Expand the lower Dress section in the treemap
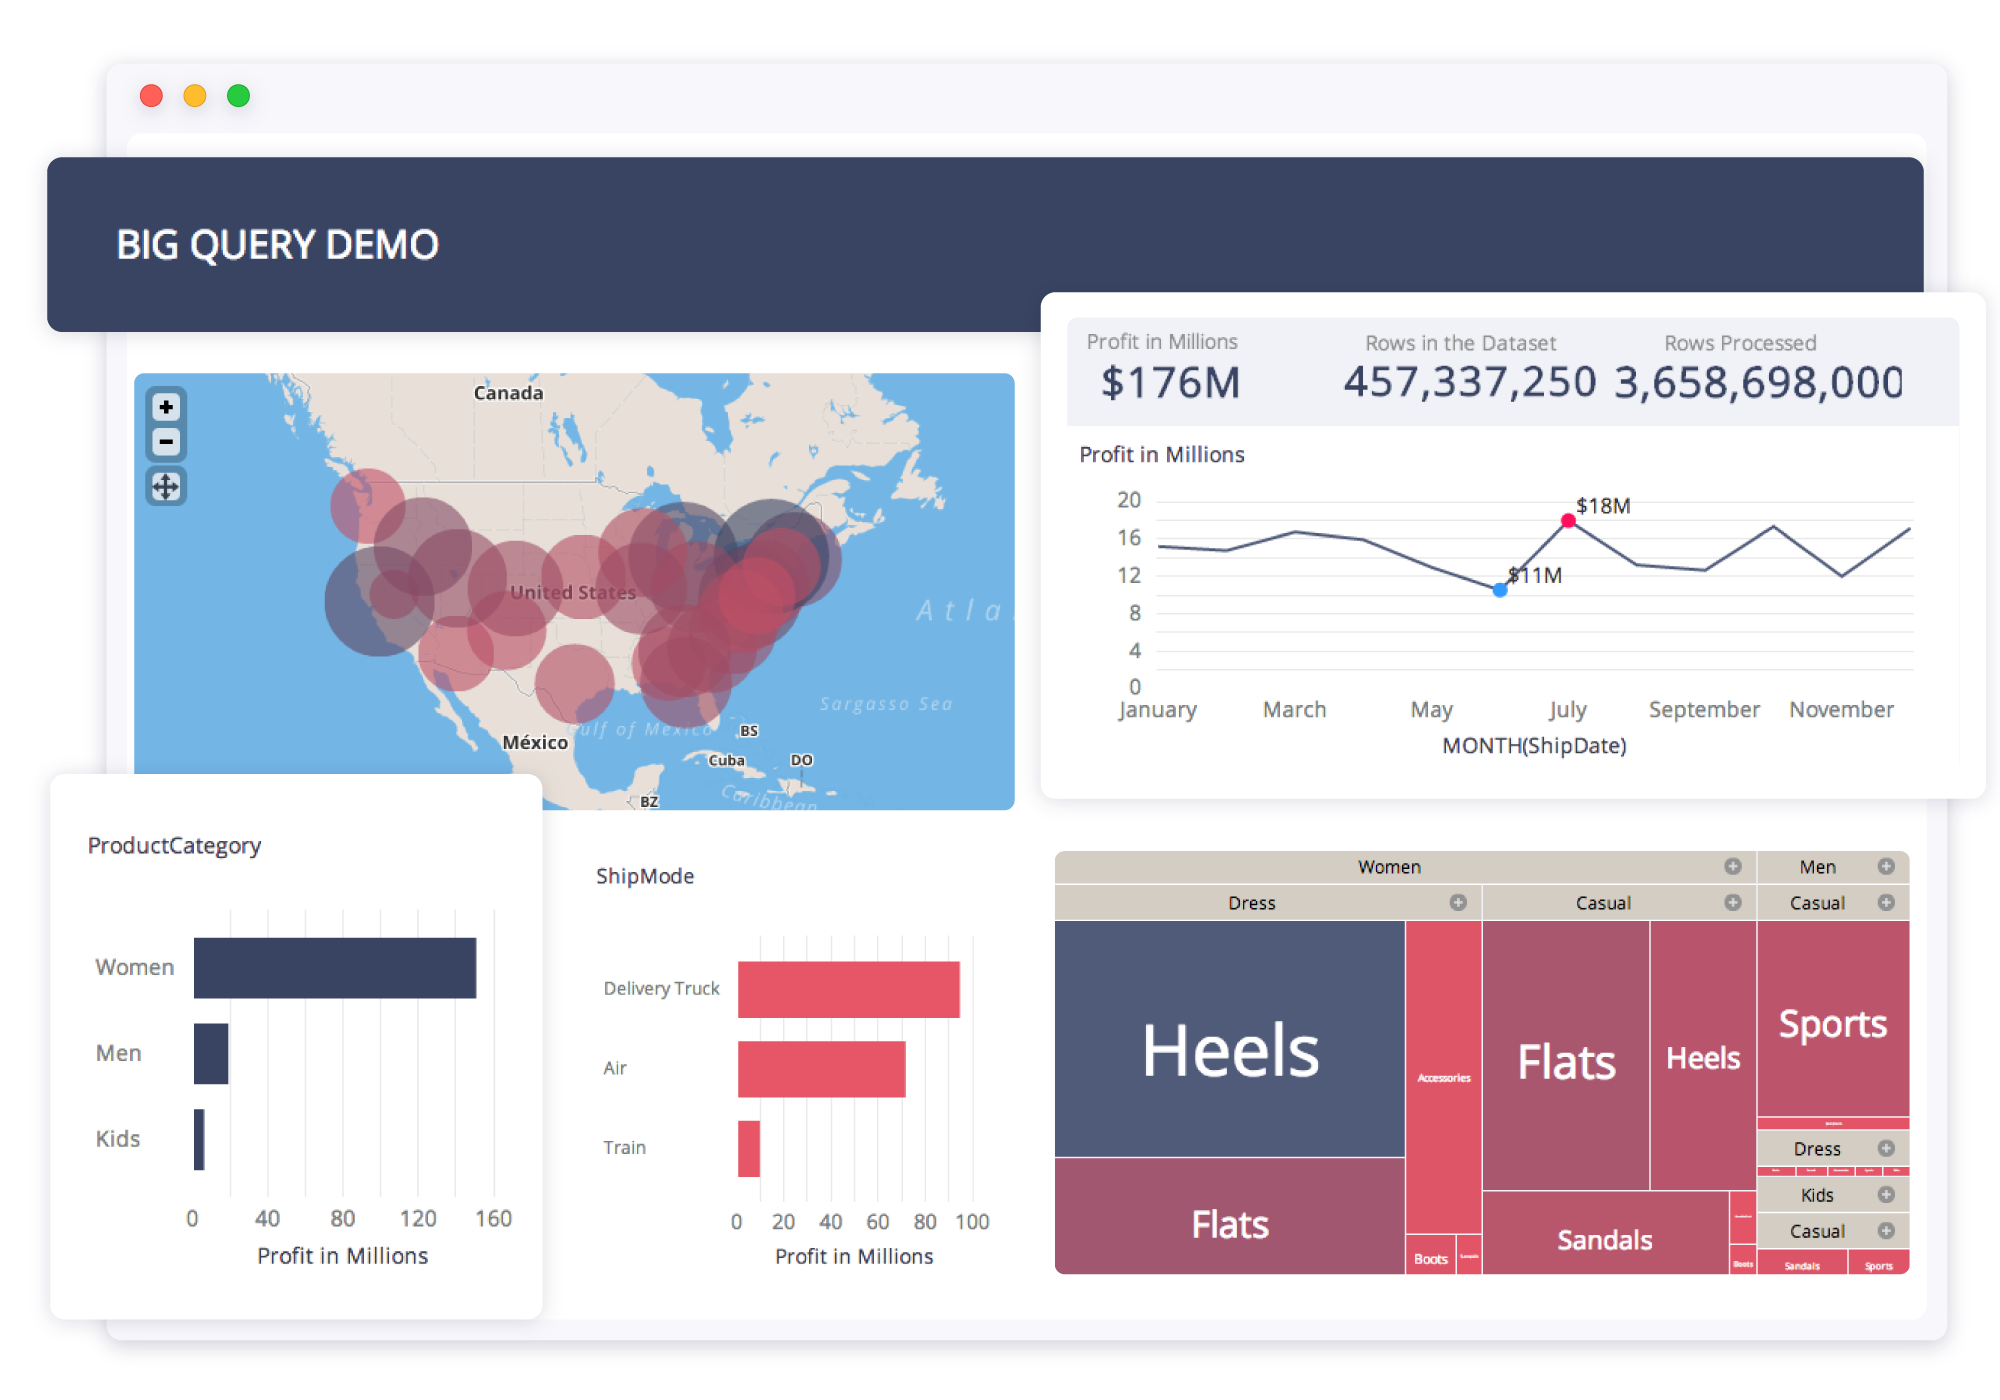 point(1887,1148)
